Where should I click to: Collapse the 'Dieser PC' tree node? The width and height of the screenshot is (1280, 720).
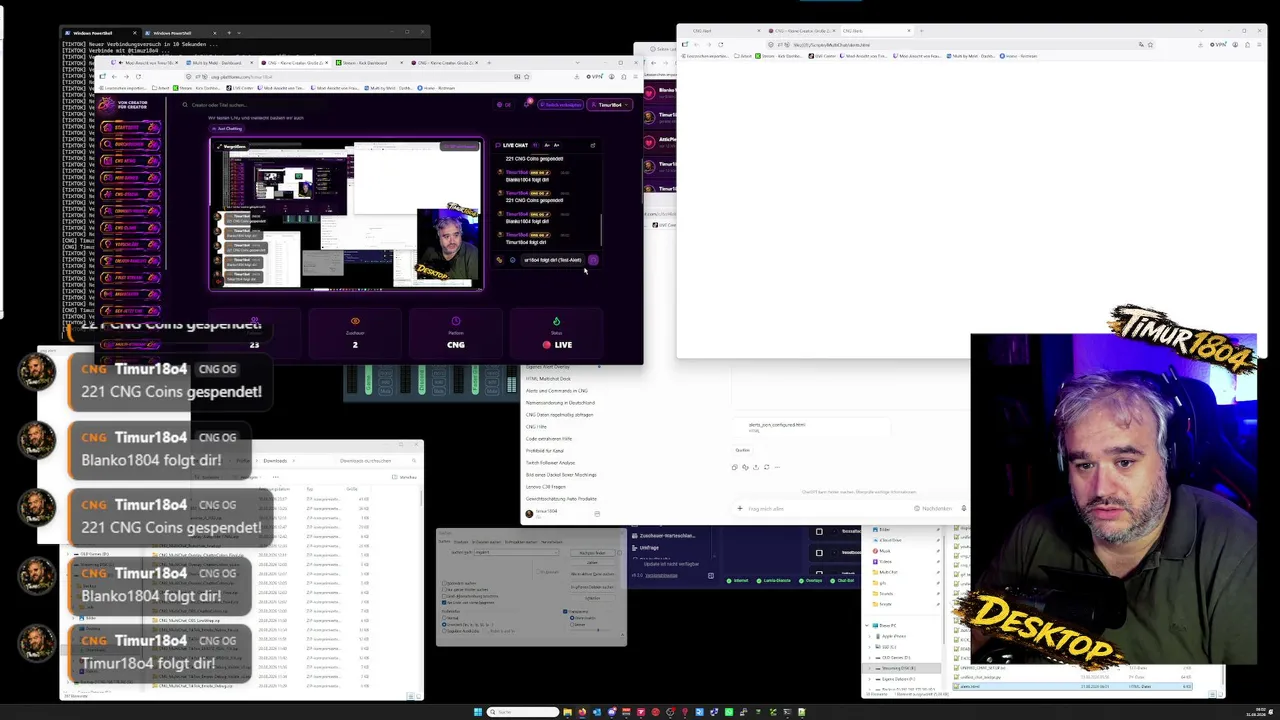tap(869, 625)
